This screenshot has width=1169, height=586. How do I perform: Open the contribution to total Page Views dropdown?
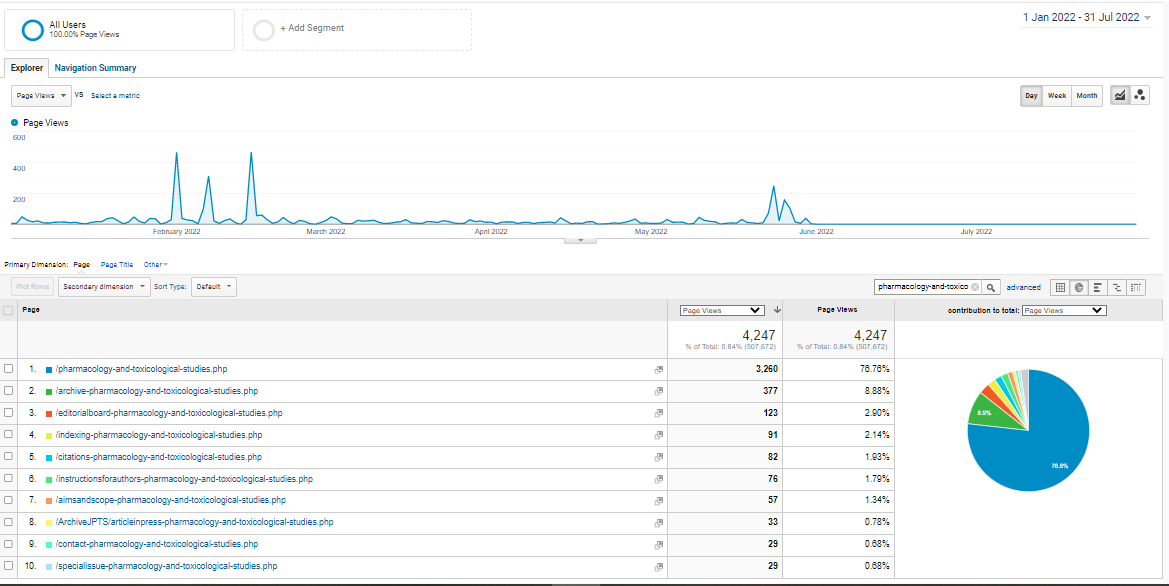(1064, 310)
